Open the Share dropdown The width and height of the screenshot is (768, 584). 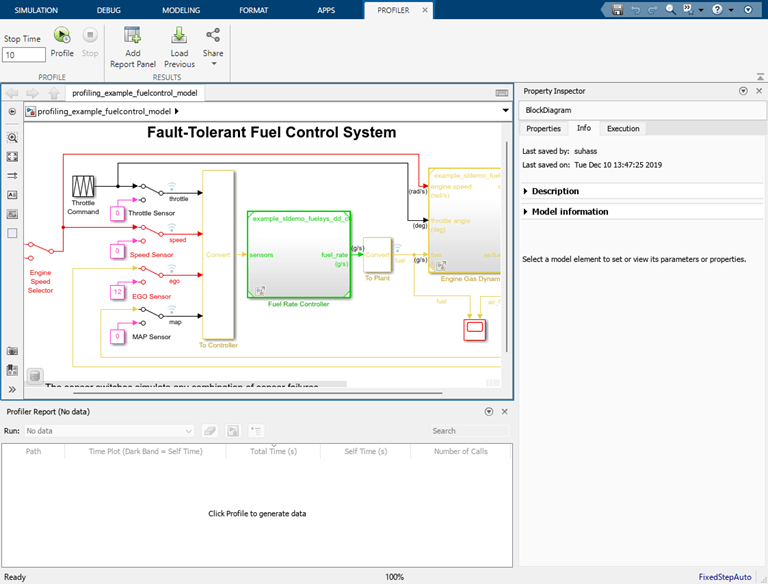coord(213,63)
